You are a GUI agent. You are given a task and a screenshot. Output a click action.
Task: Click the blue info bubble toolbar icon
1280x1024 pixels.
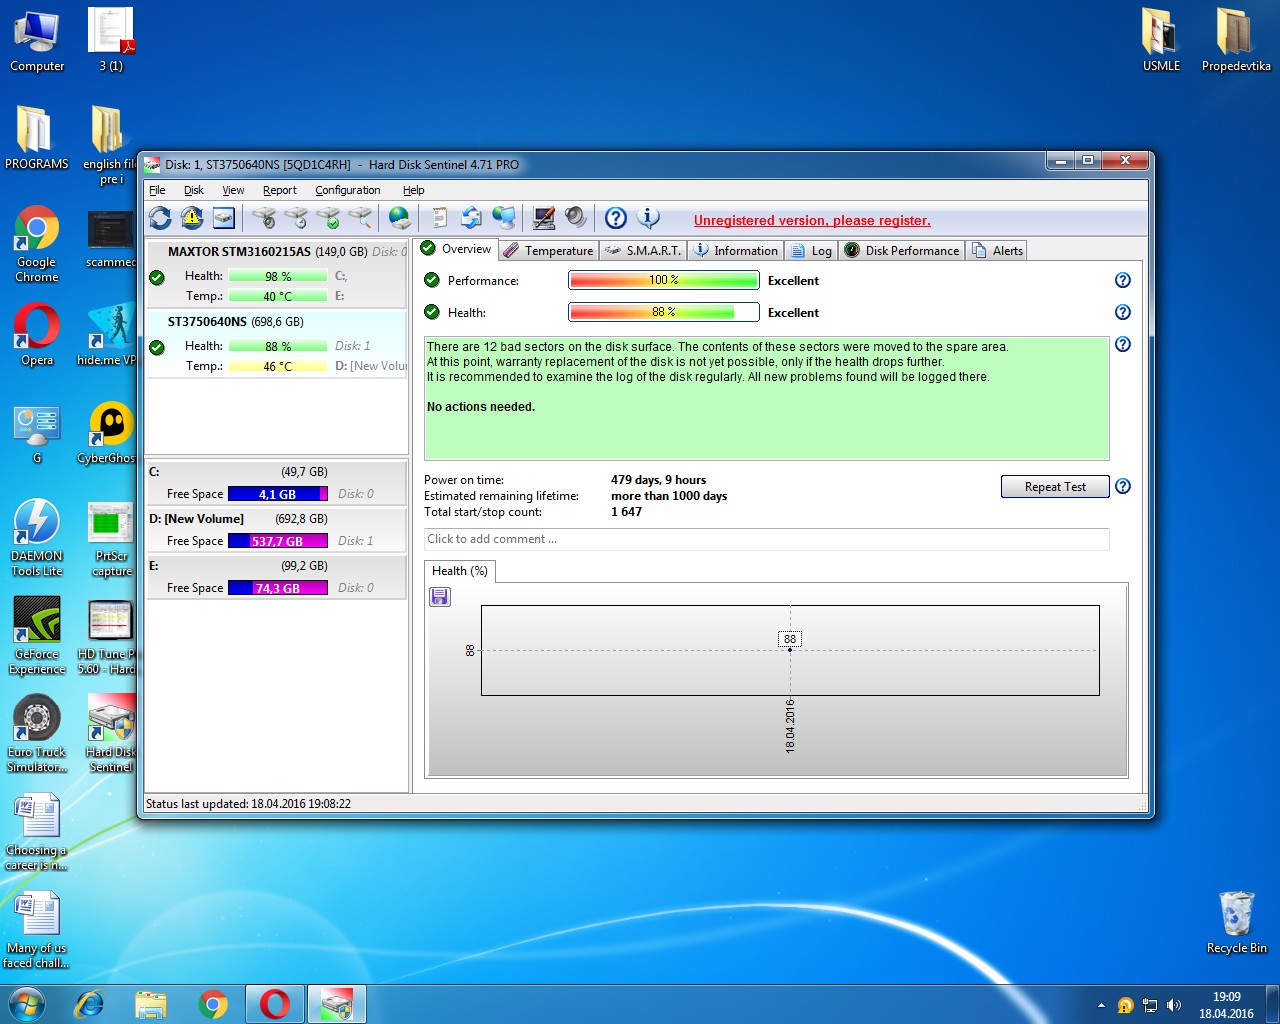point(648,218)
